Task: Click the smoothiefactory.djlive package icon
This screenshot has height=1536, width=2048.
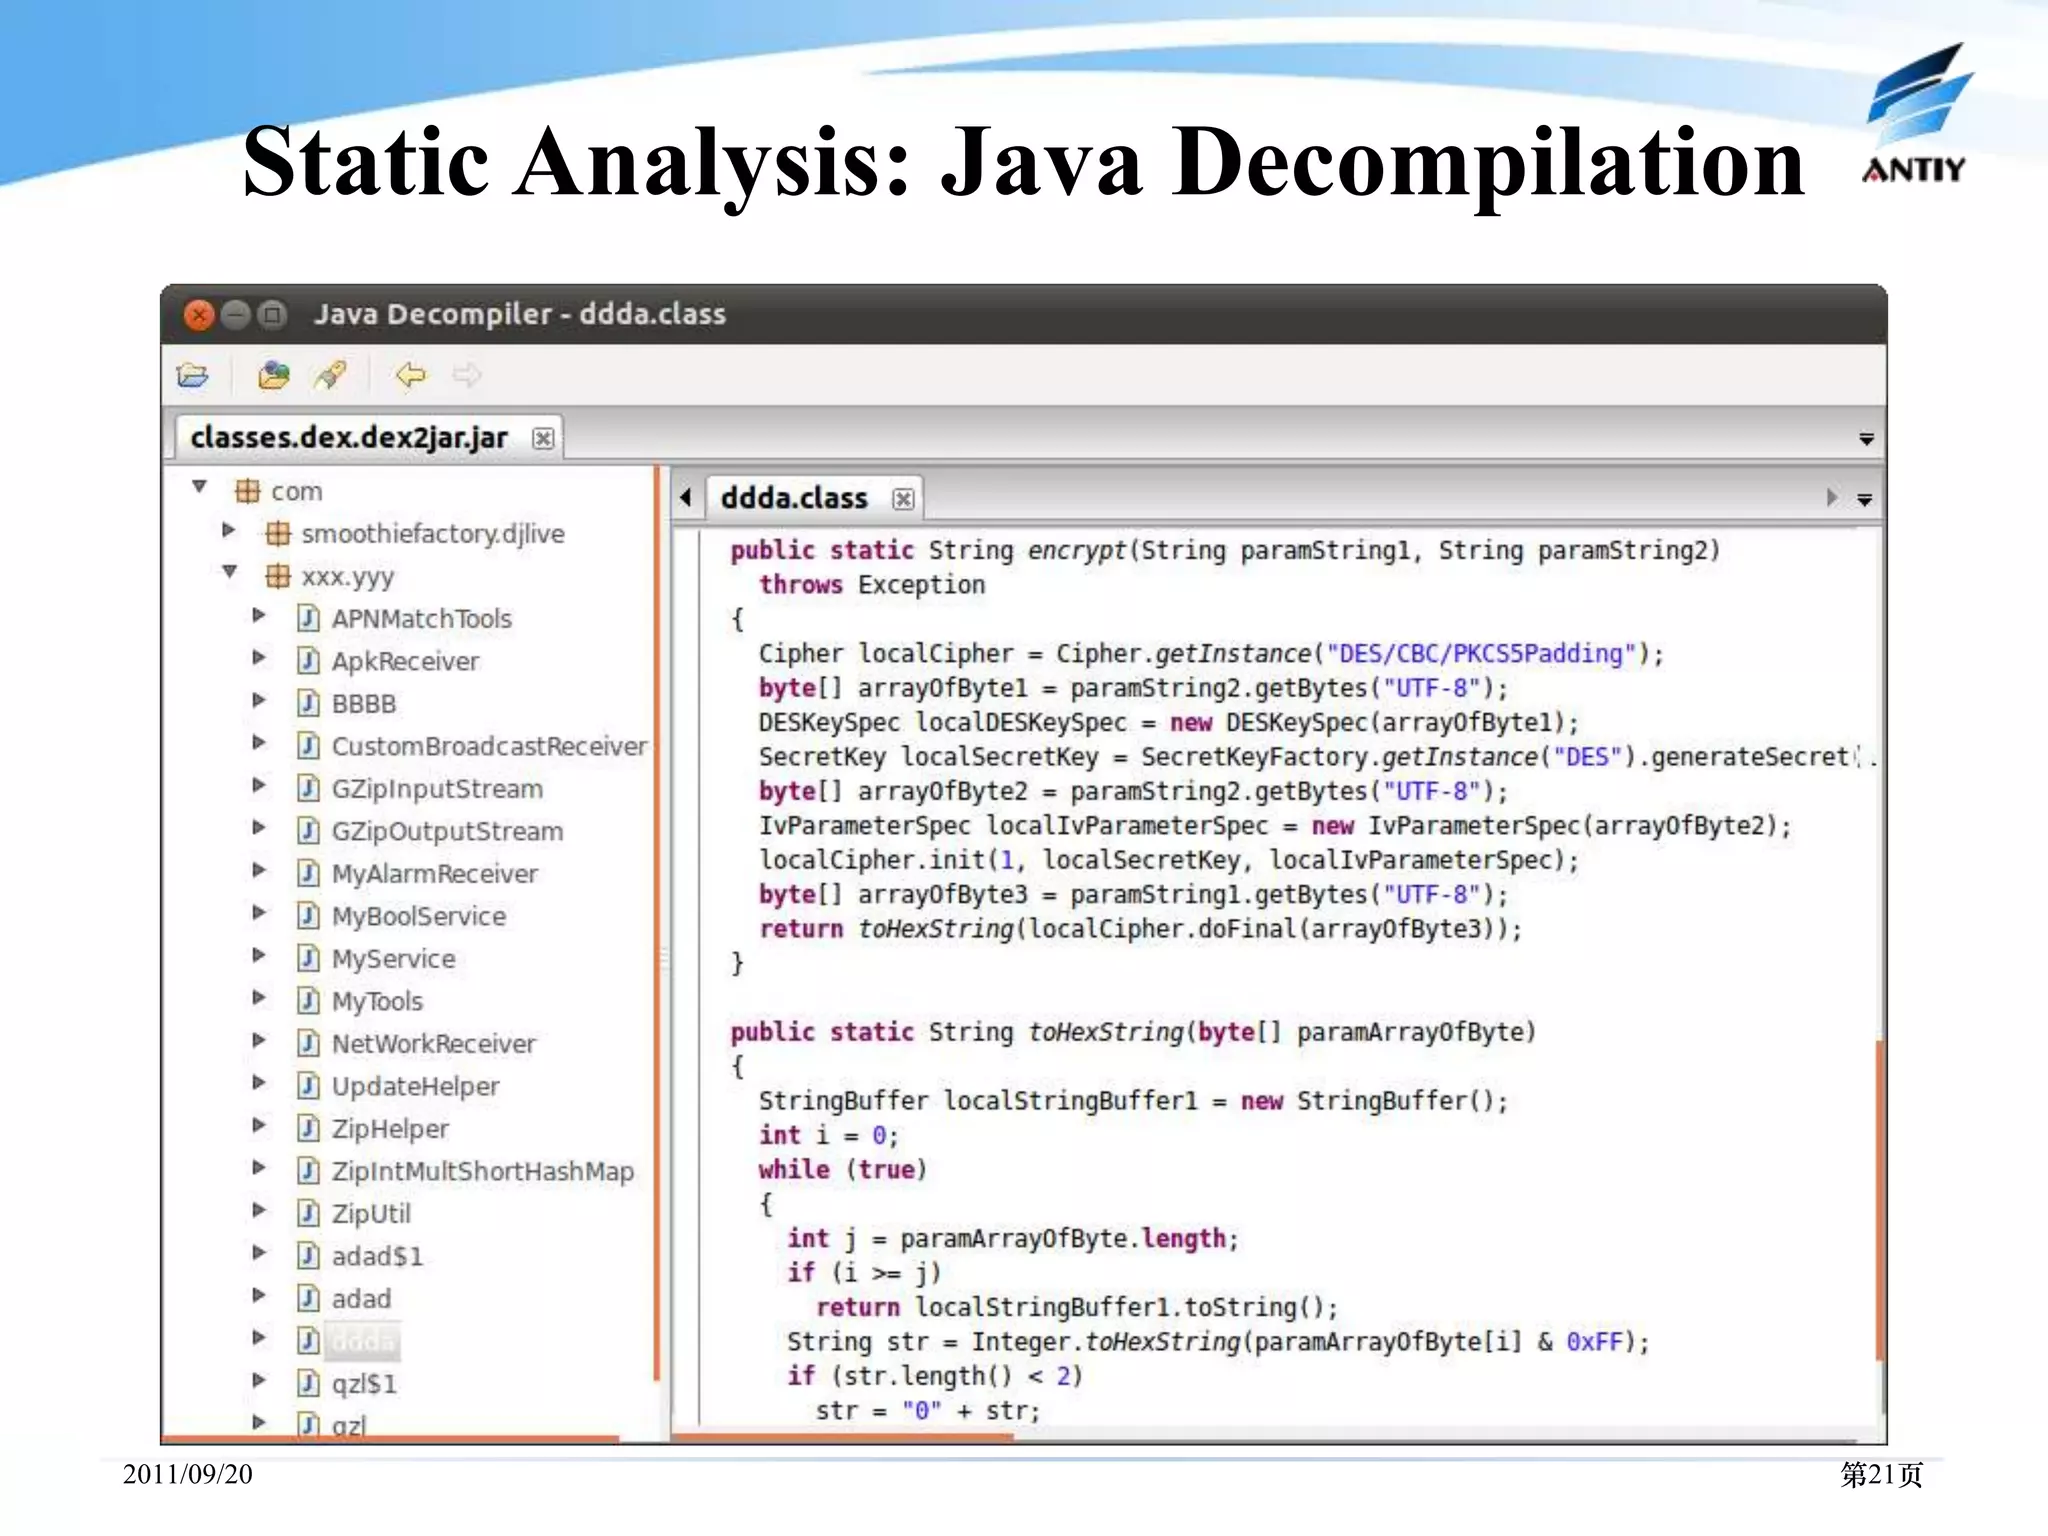Action: click(x=278, y=533)
